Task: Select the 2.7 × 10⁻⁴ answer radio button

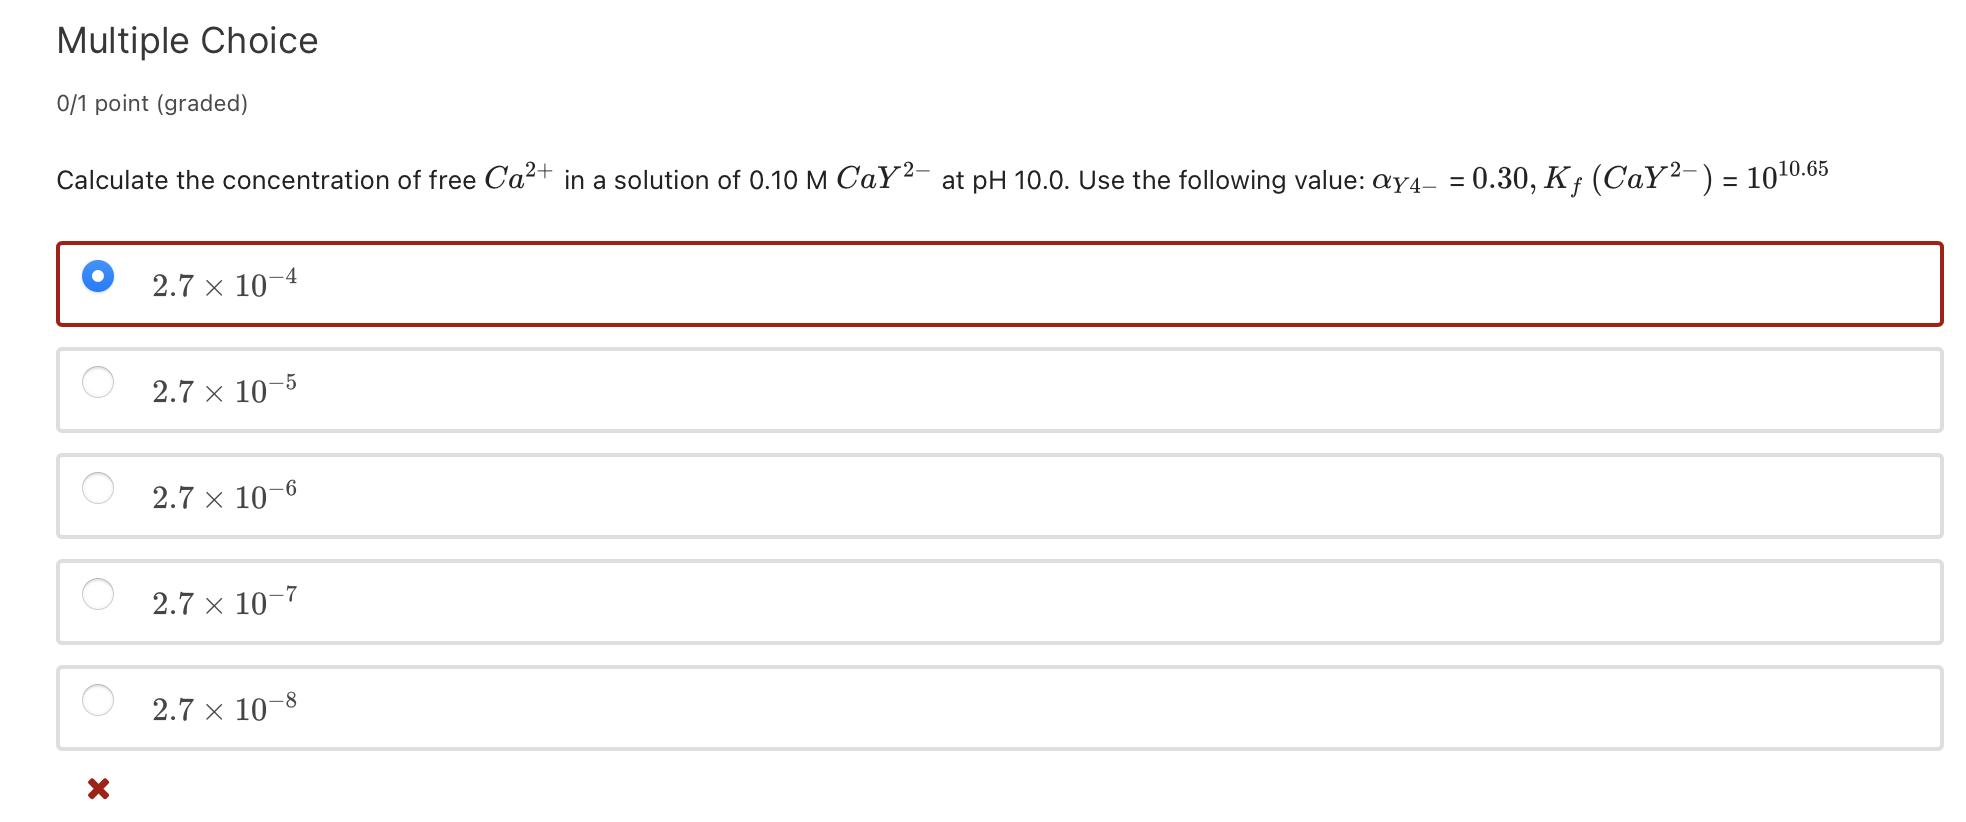Action: [97, 276]
